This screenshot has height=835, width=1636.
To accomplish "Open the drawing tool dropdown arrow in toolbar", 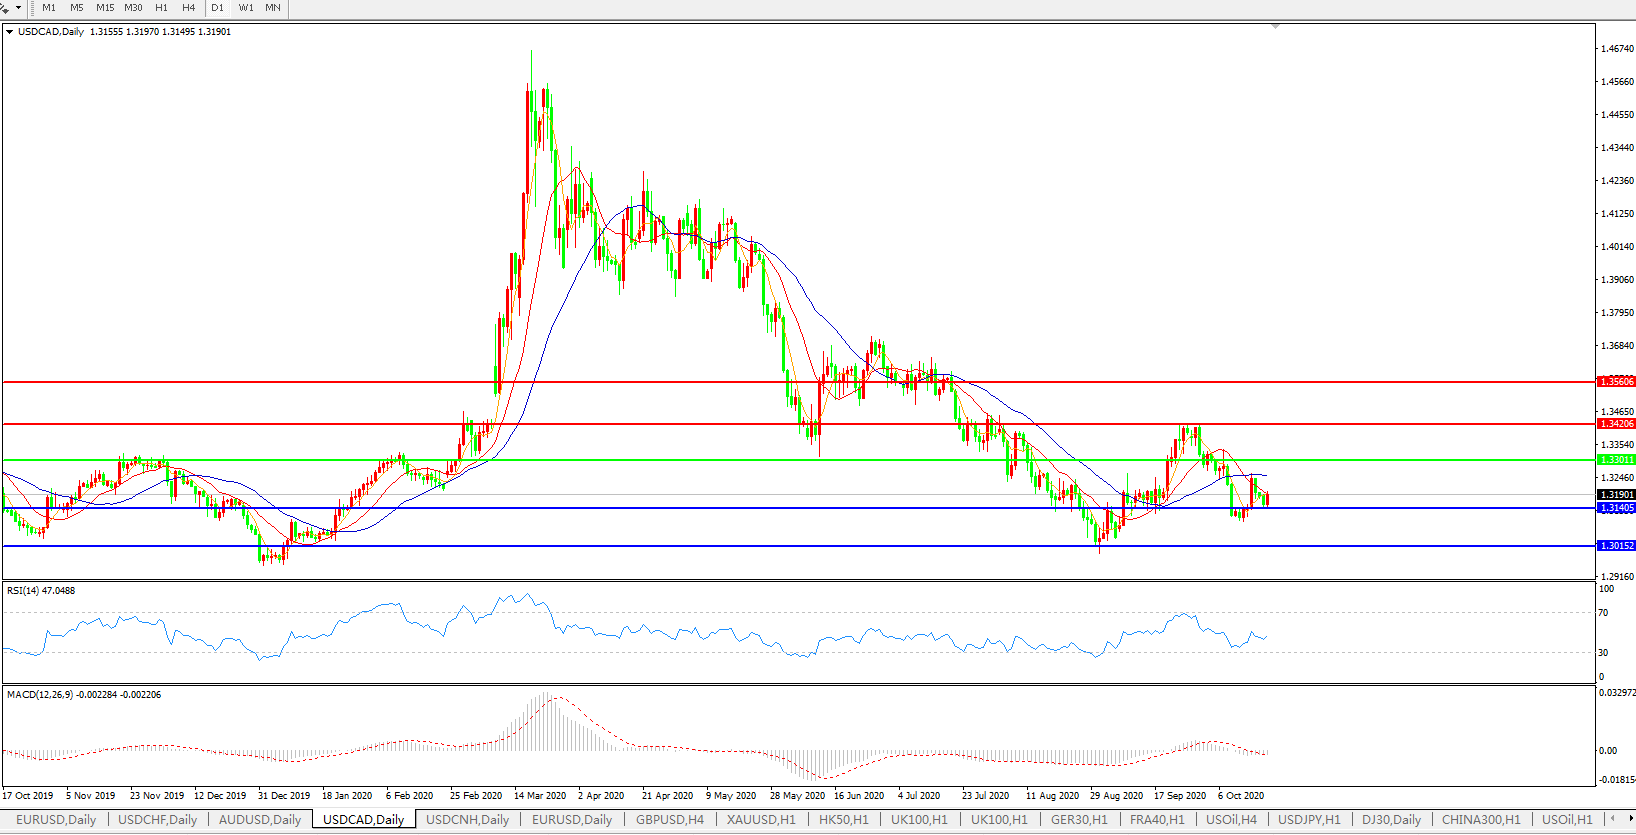I will 18,8.
